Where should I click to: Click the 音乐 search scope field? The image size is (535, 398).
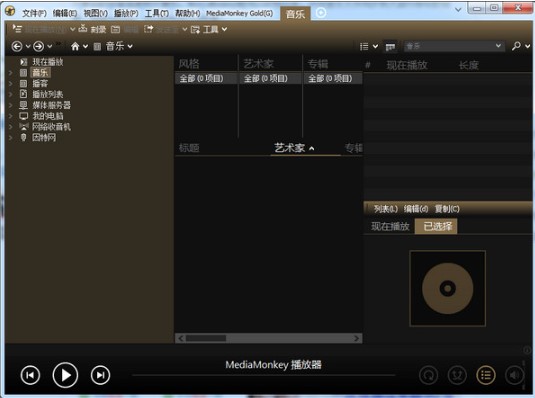[454, 46]
